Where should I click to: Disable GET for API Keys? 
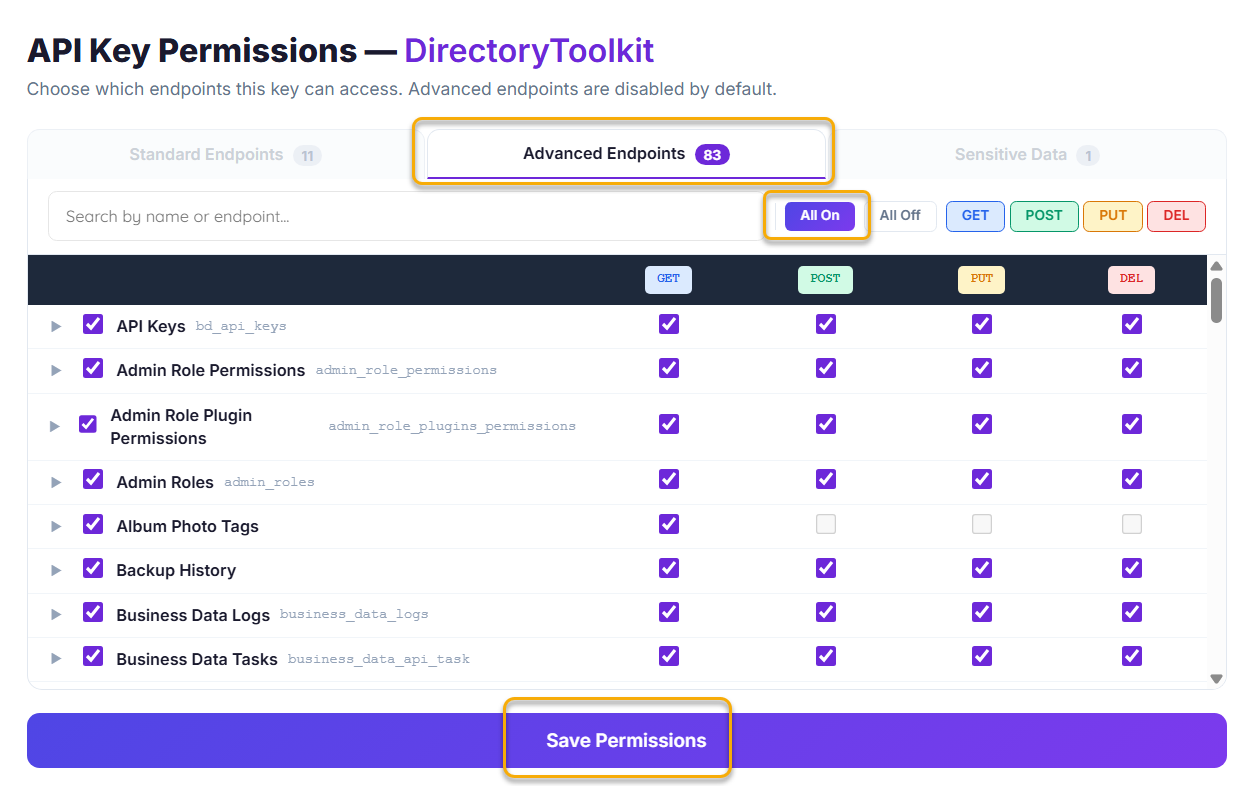coord(669,324)
